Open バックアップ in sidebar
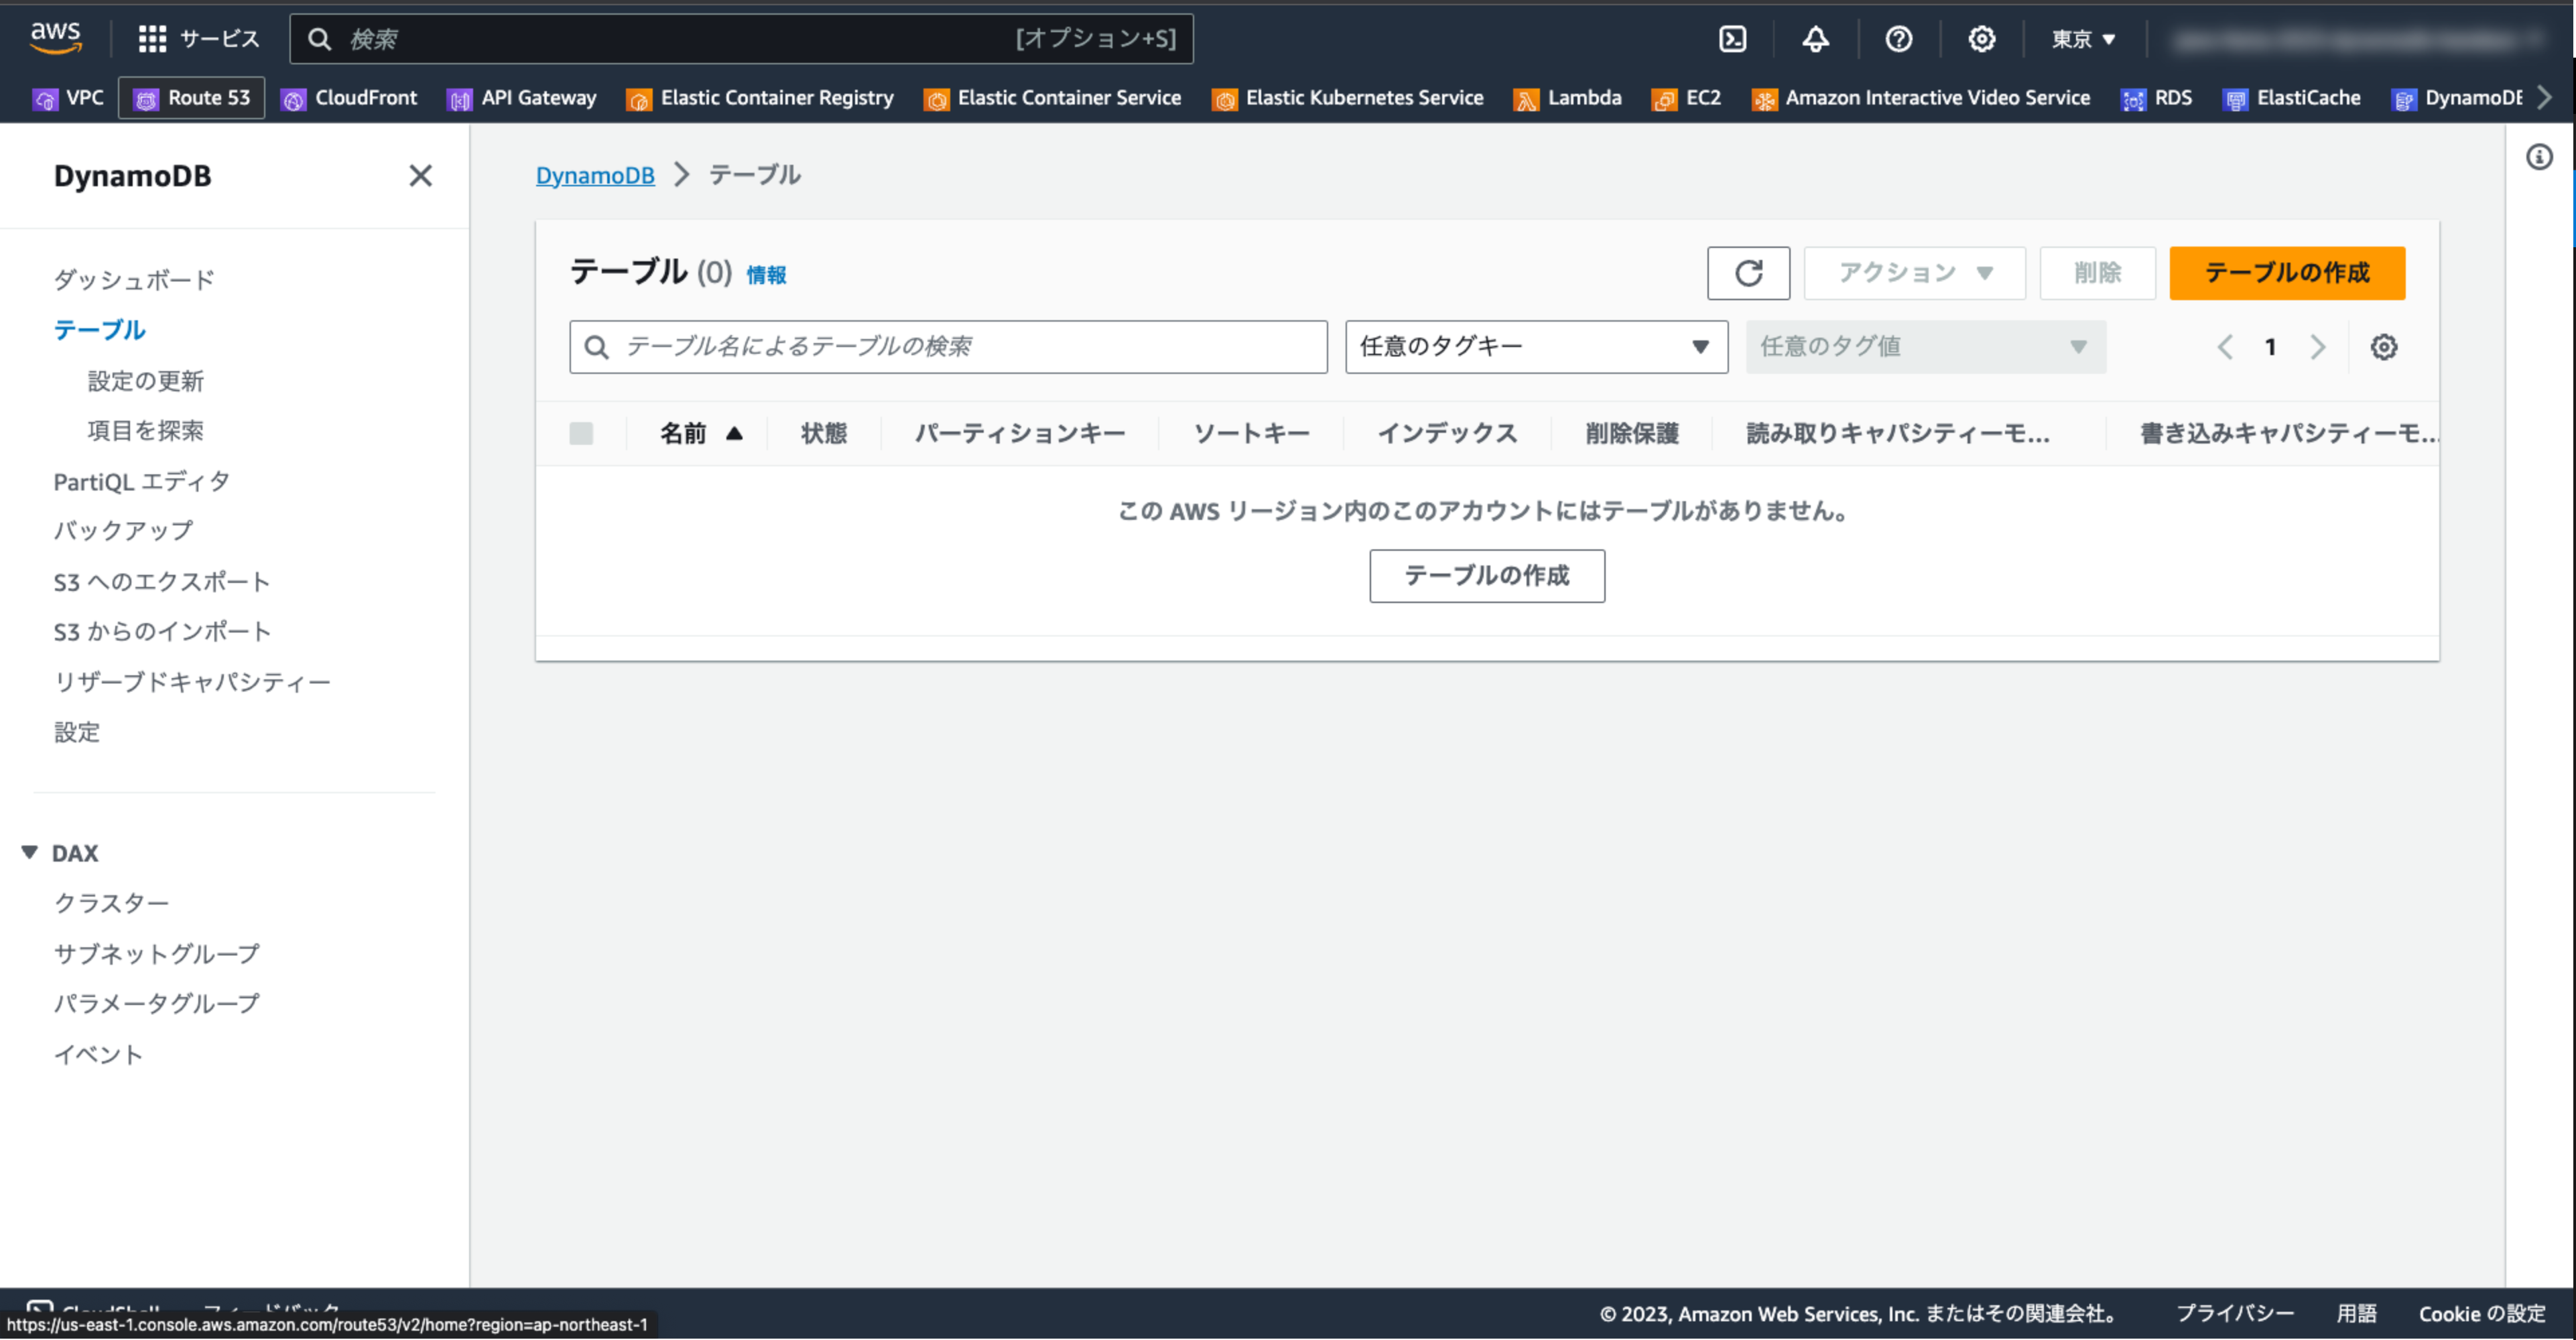 [123, 531]
